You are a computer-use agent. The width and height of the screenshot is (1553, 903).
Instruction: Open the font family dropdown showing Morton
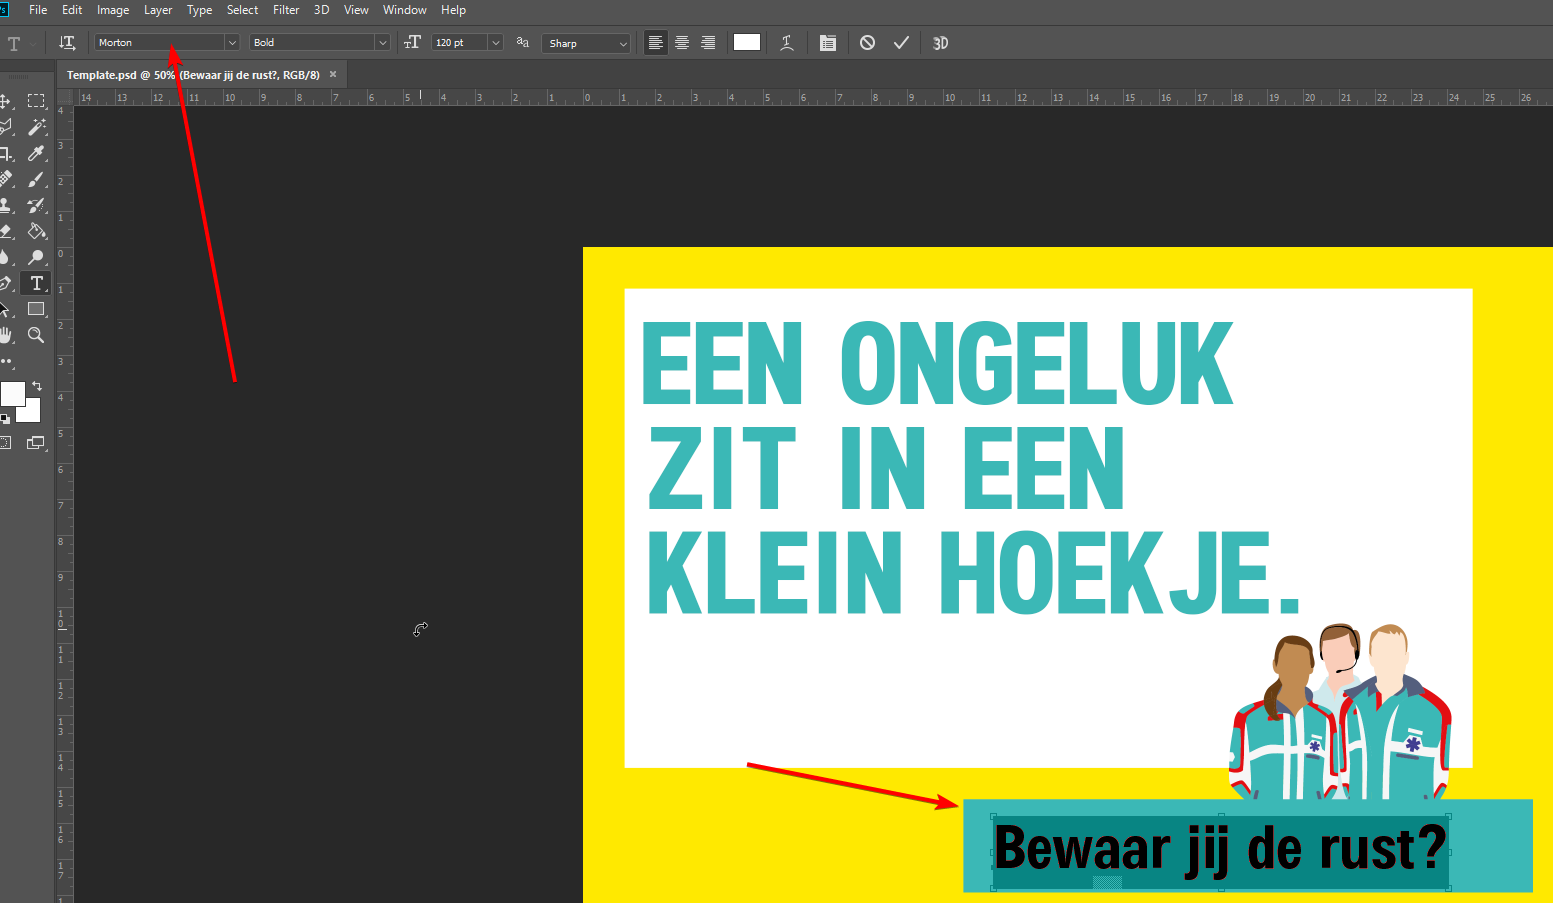(232, 43)
